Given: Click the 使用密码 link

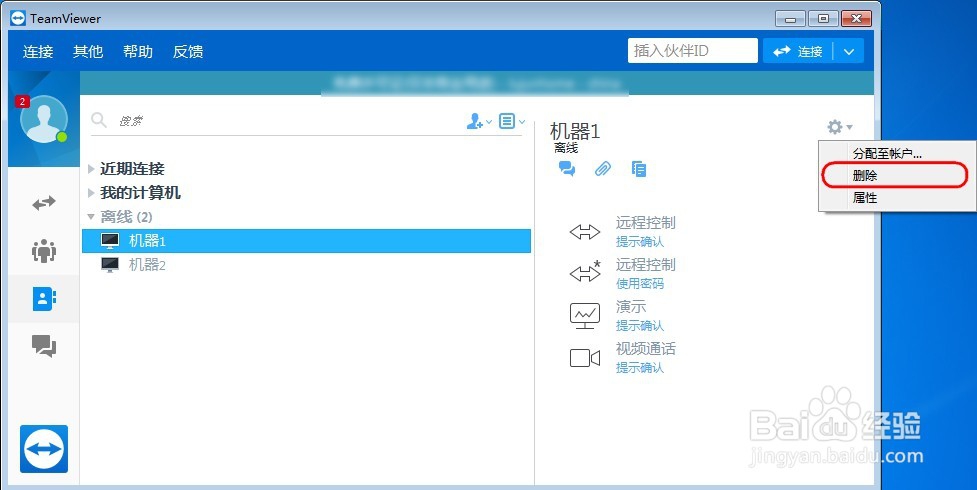Looking at the screenshot, I should [x=640, y=284].
